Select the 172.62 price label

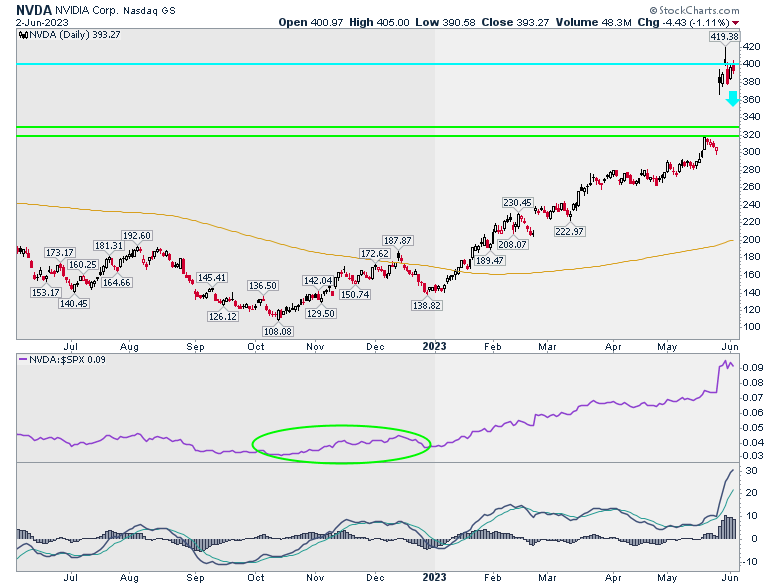pyautogui.click(x=375, y=254)
